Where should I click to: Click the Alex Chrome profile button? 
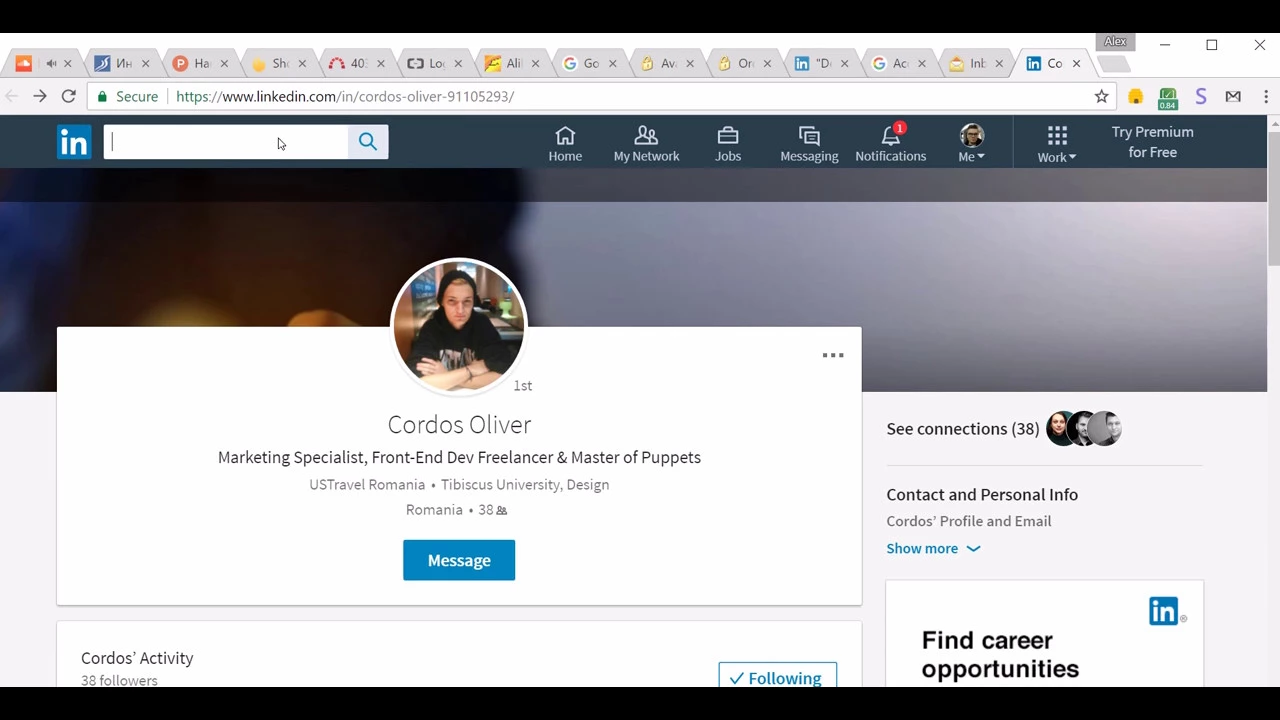tap(1116, 41)
